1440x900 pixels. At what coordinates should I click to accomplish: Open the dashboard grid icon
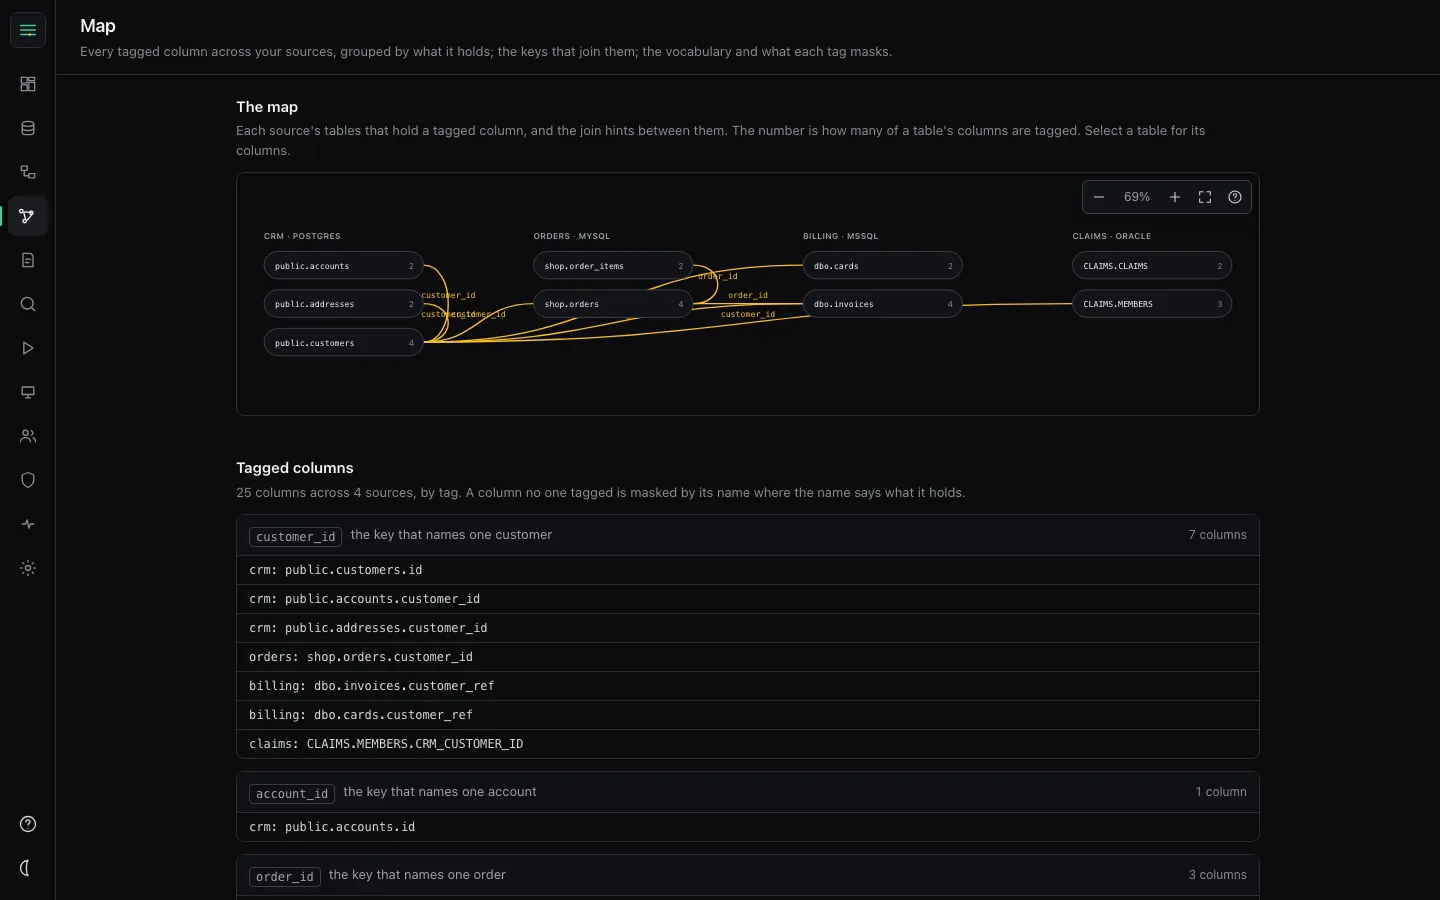coord(28,84)
